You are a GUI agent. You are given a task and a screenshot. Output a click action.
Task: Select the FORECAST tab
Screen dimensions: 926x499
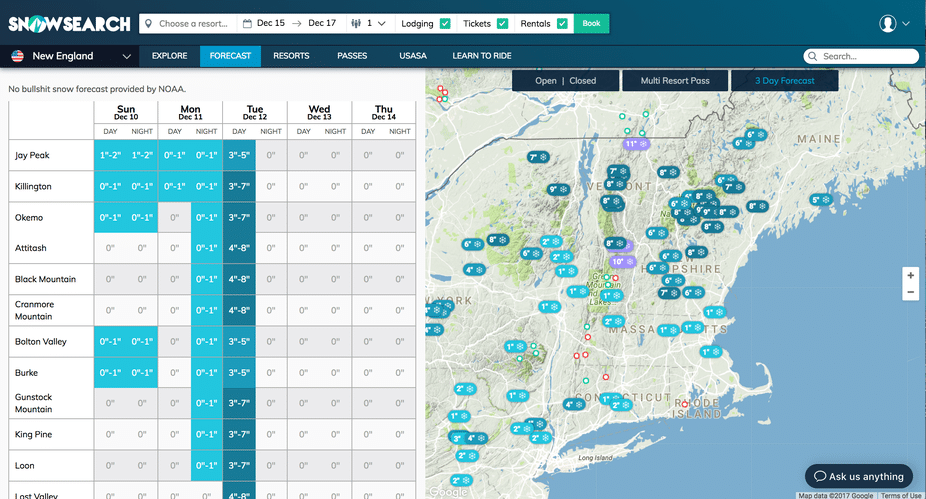pyautogui.click(x=230, y=56)
